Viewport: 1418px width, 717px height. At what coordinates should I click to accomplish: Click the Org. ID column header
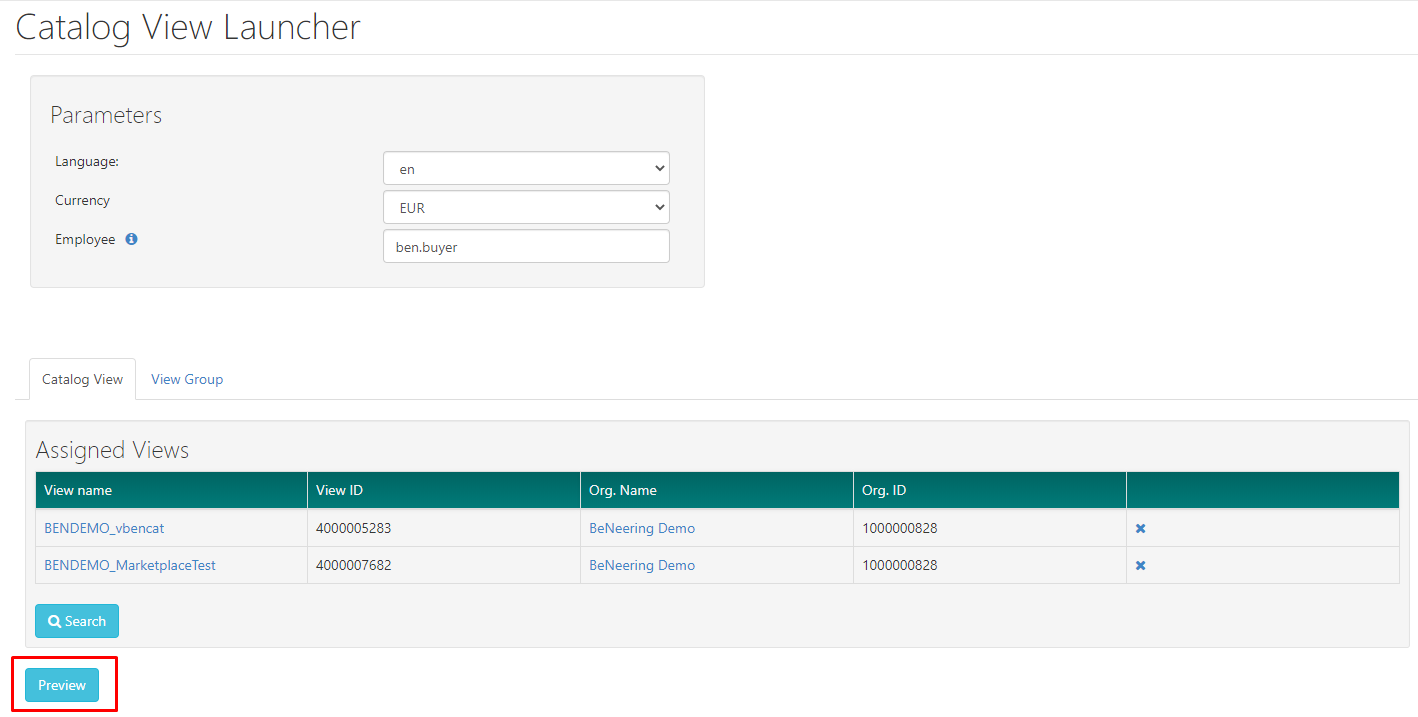pyautogui.click(x=884, y=490)
